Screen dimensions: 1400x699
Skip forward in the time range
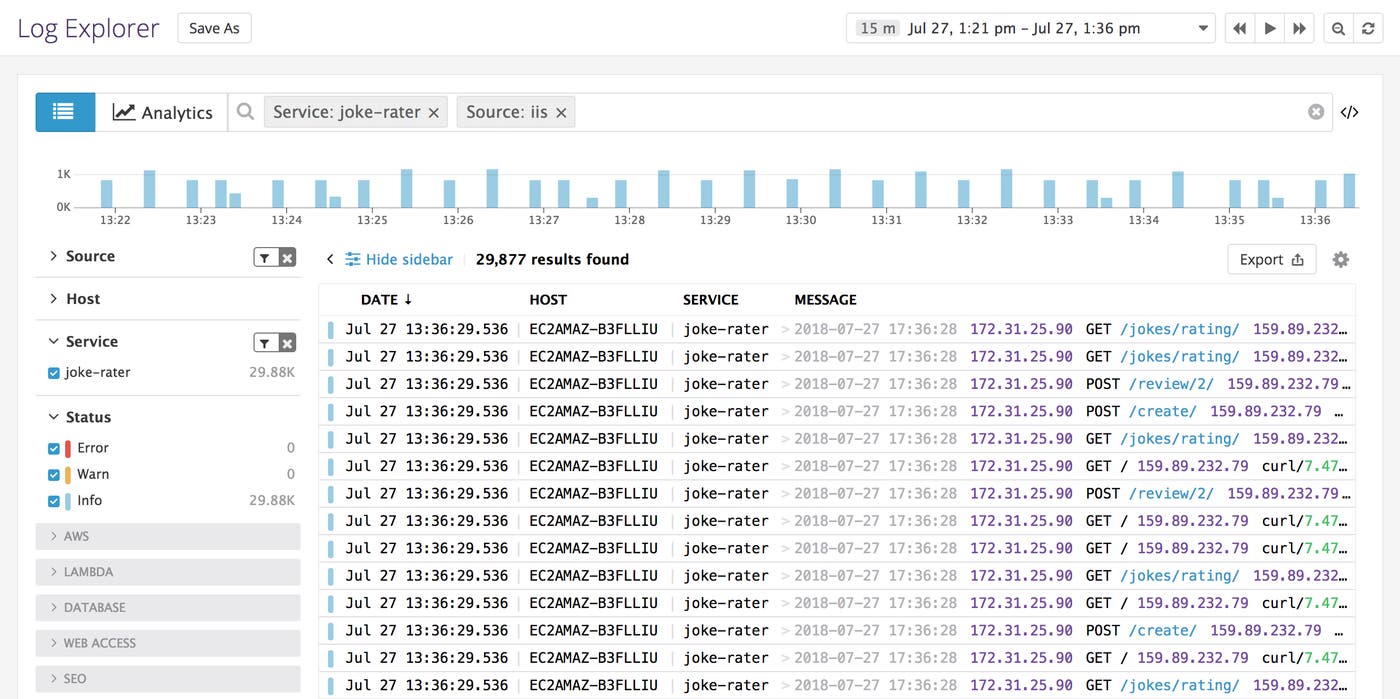1298,28
